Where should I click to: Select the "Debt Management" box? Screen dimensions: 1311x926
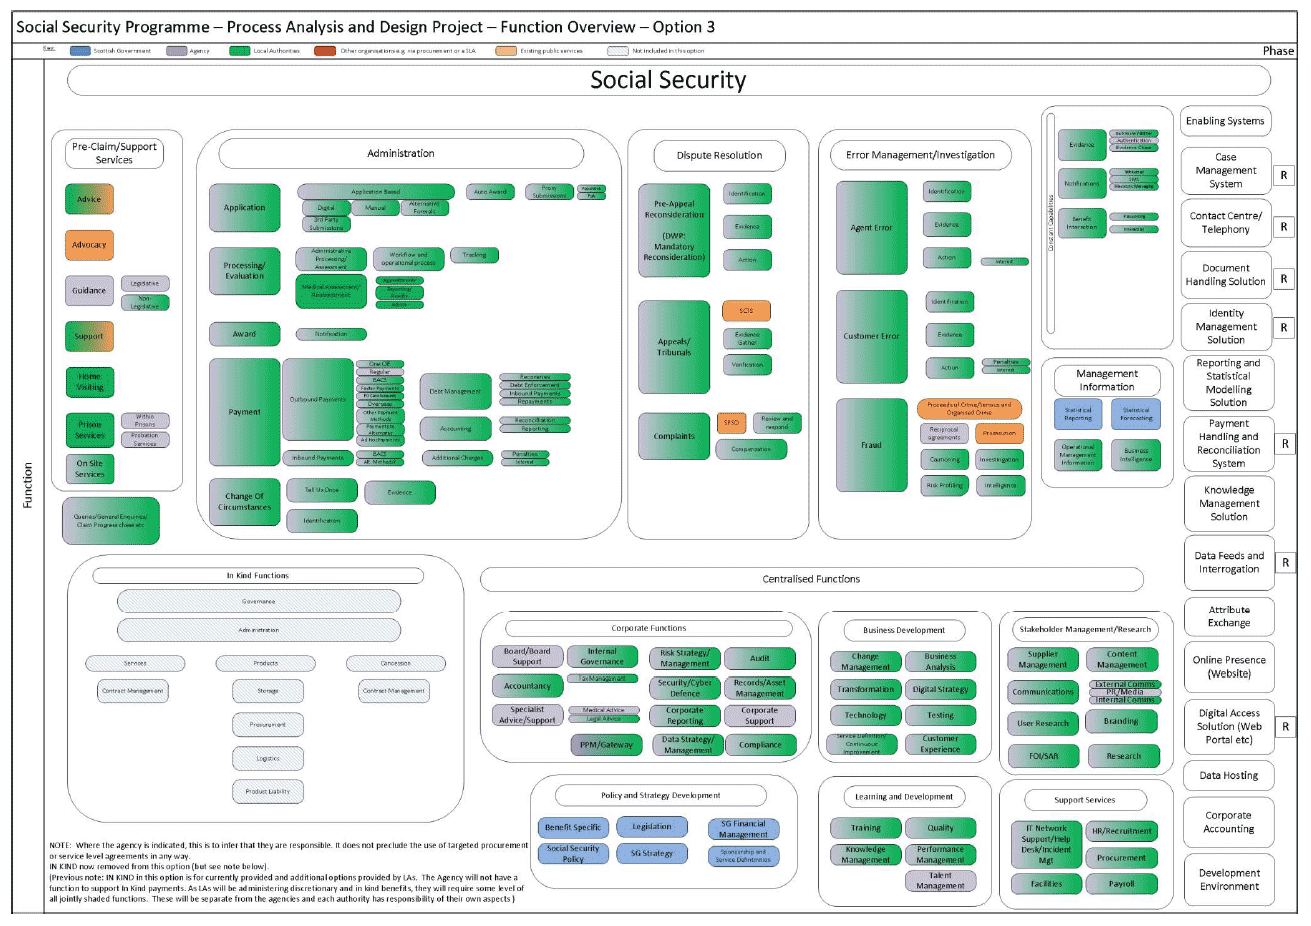456,392
